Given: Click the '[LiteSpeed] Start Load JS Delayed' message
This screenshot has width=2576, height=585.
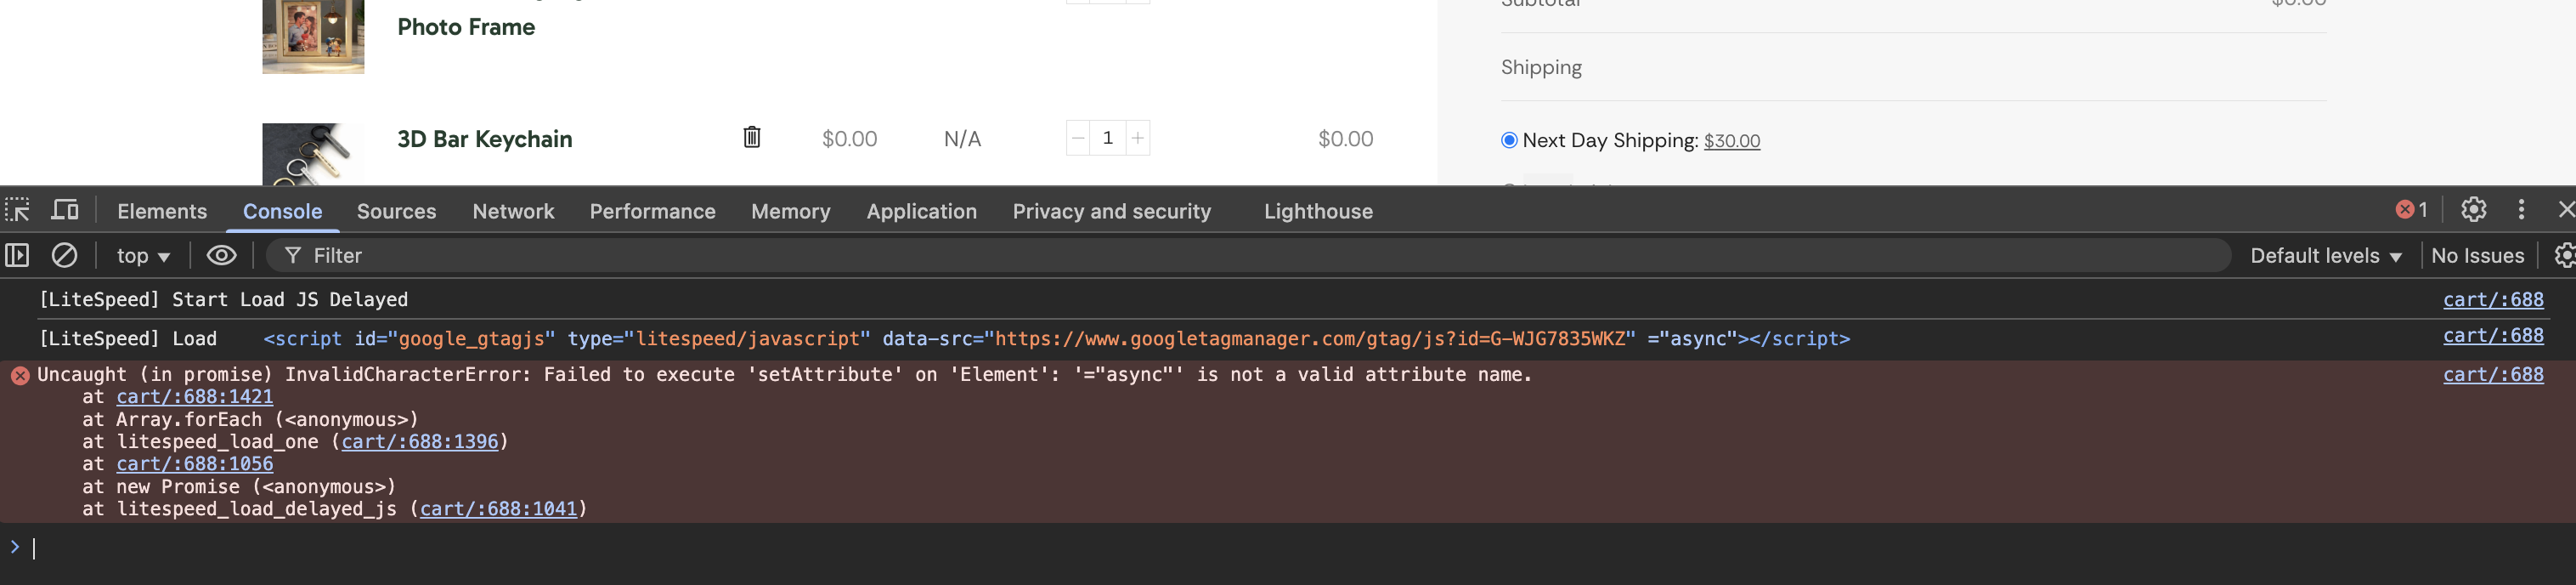Looking at the screenshot, I should pos(223,299).
